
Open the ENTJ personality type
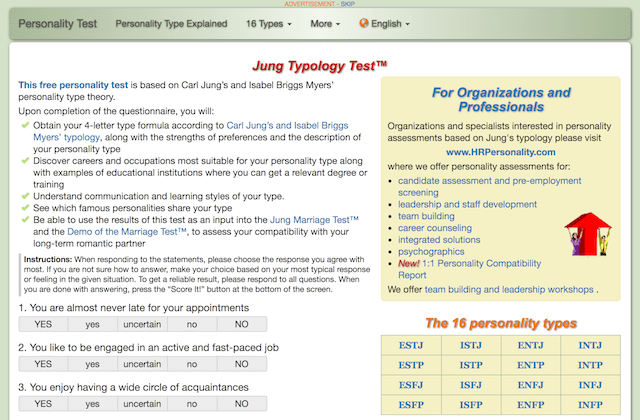click(x=531, y=345)
